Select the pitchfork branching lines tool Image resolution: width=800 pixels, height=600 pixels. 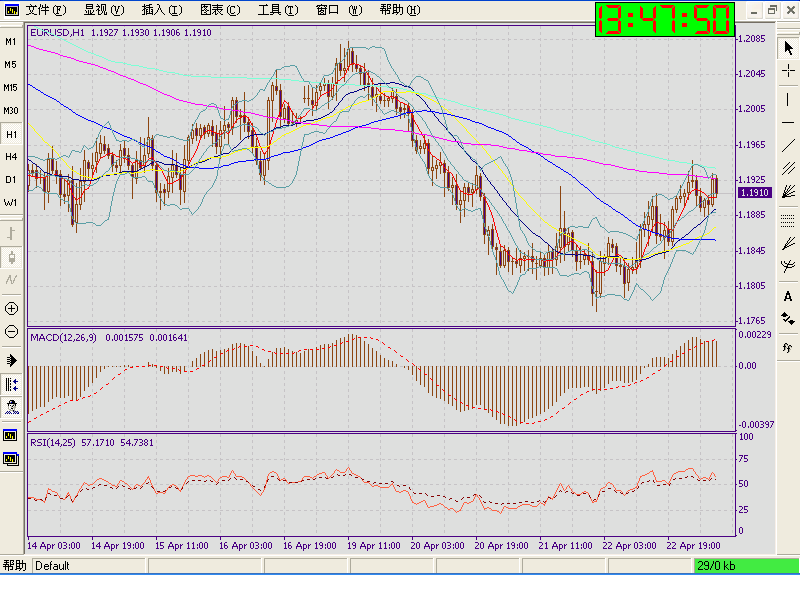[788, 266]
